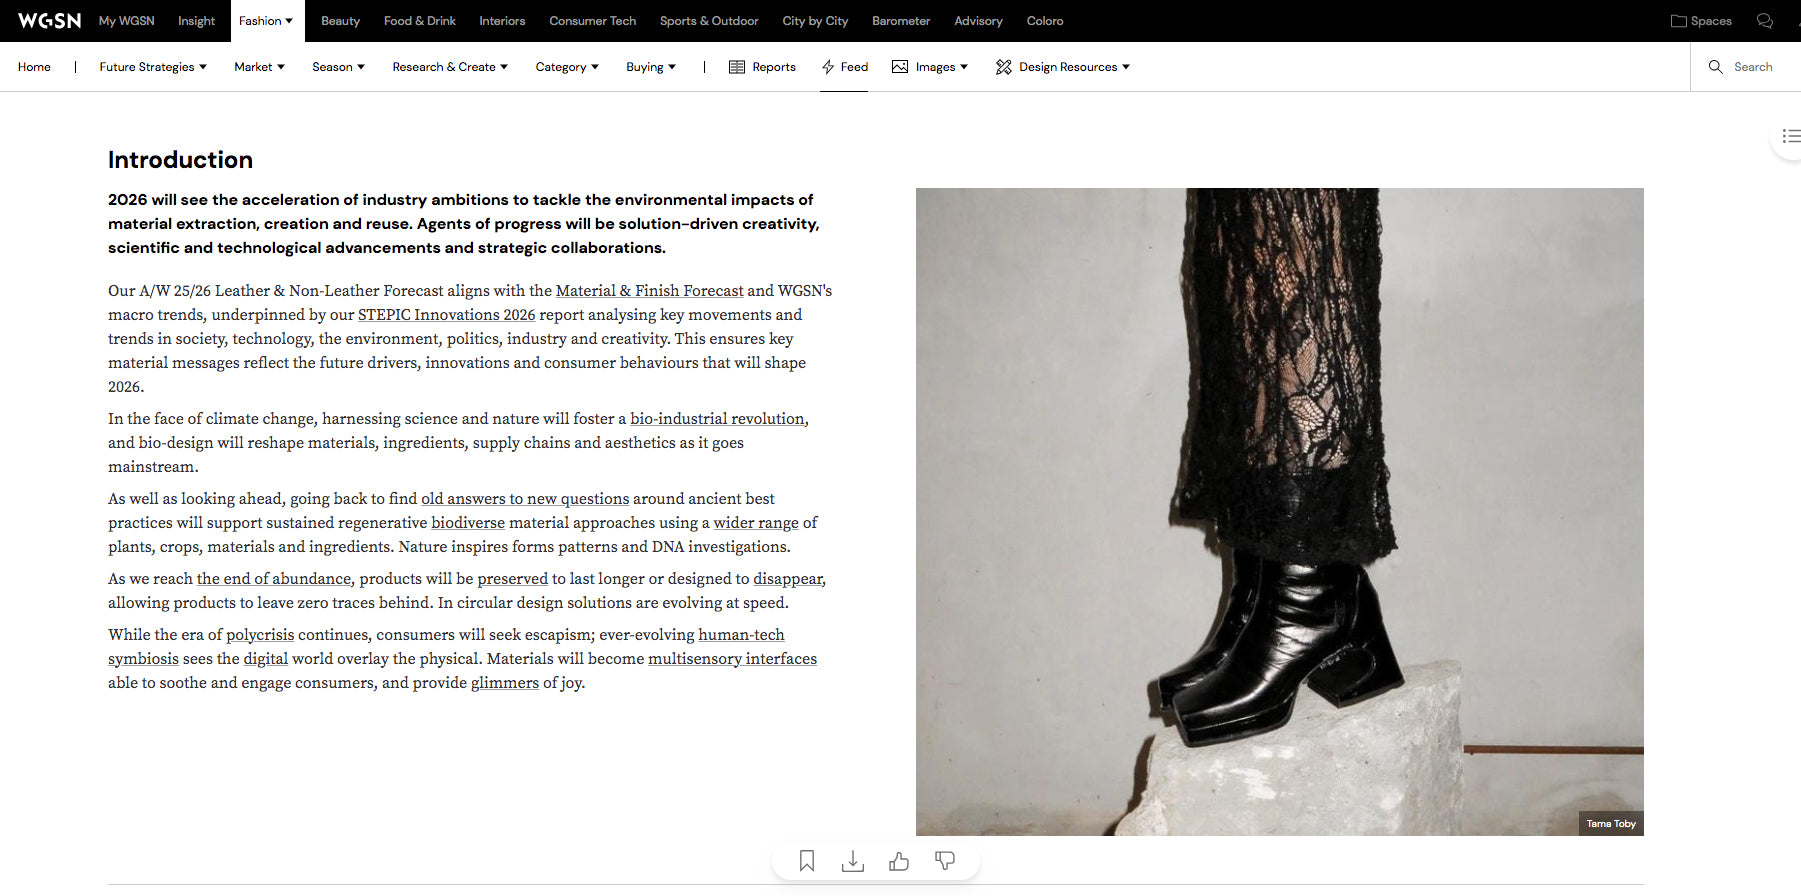Open the Reports section
The width and height of the screenshot is (1801, 896).
click(762, 67)
